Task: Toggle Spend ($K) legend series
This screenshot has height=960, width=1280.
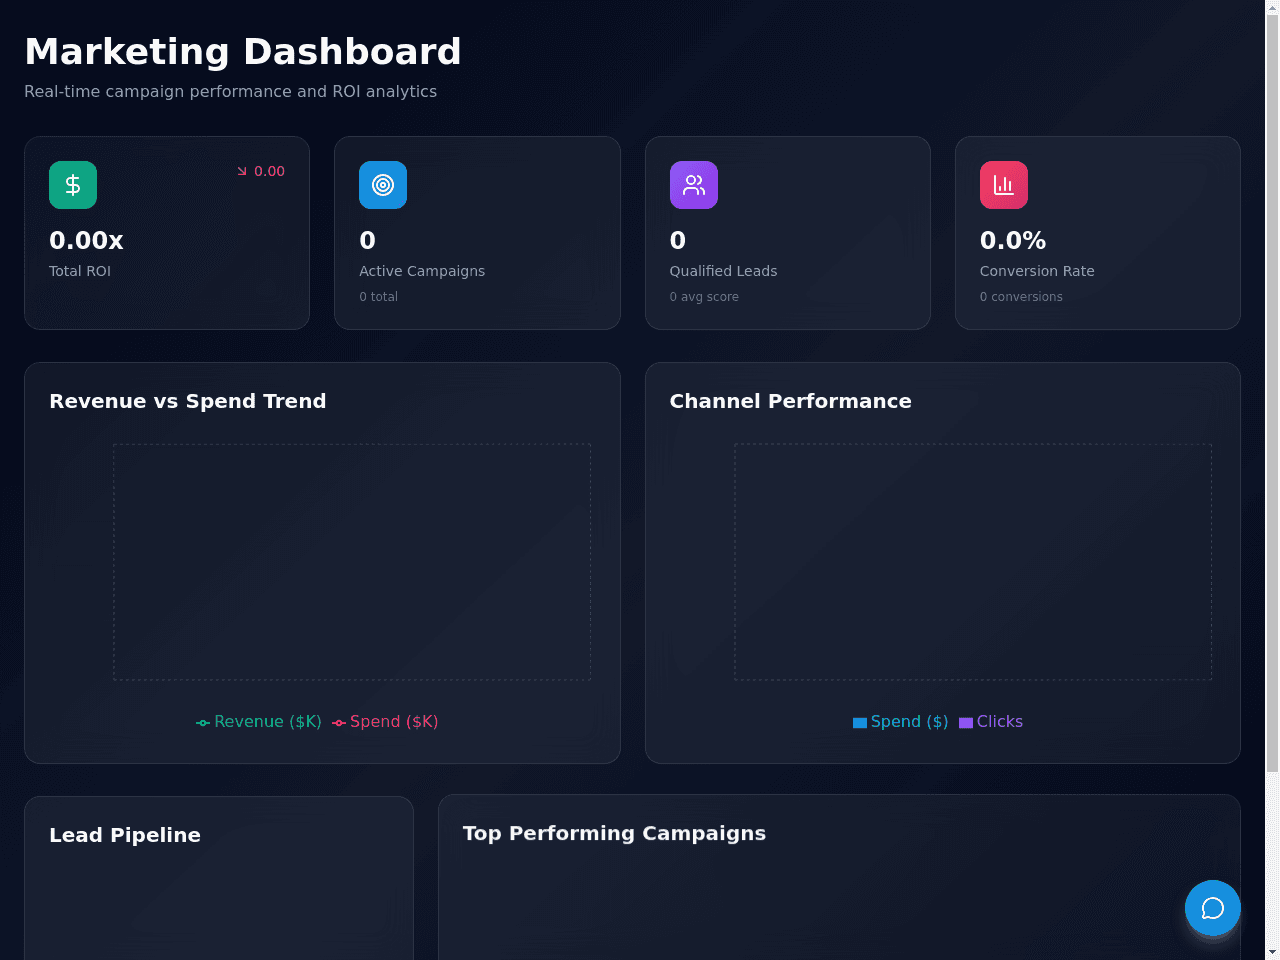Action: [385, 722]
